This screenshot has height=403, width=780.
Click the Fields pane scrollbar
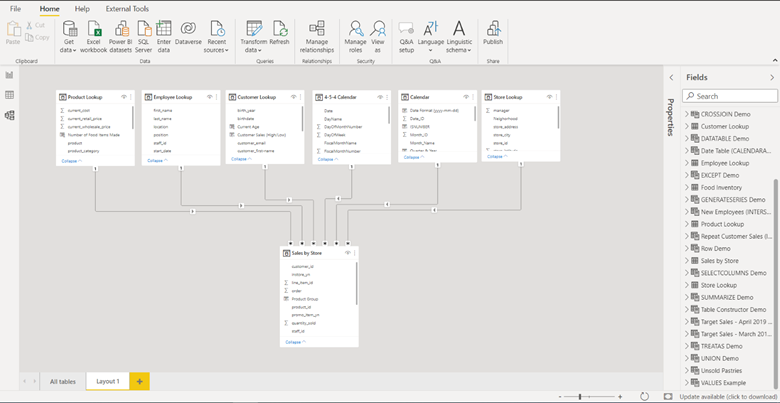(x=776, y=286)
